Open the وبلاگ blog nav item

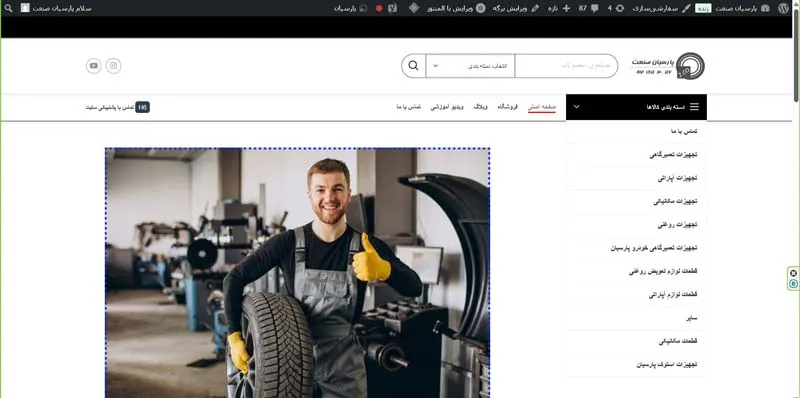[x=481, y=107]
